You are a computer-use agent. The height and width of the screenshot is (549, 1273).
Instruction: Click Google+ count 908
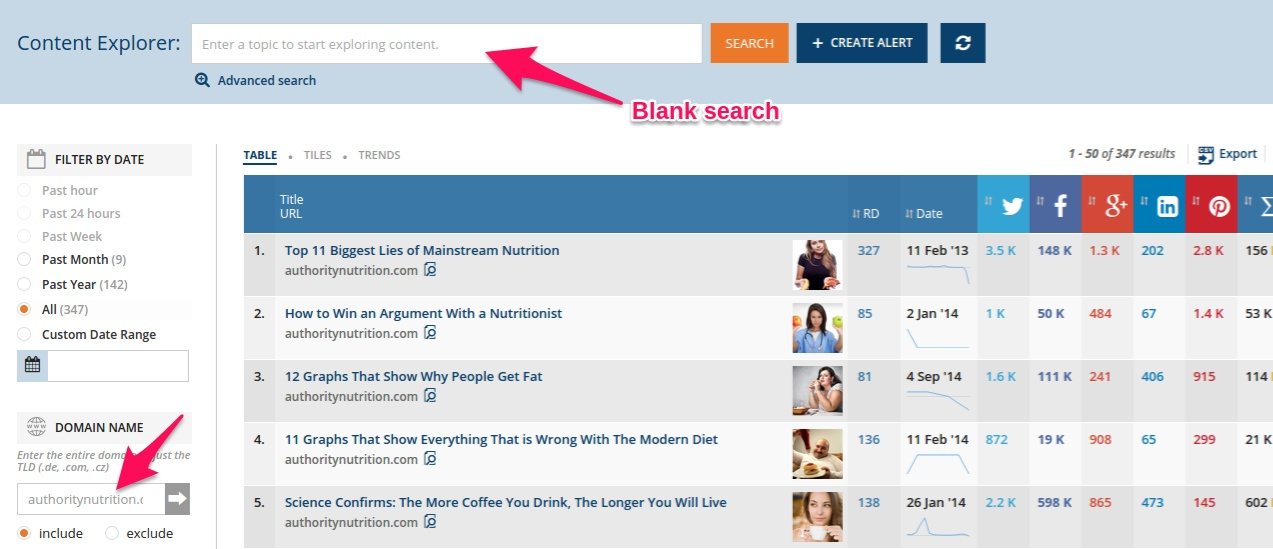point(1100,440)
